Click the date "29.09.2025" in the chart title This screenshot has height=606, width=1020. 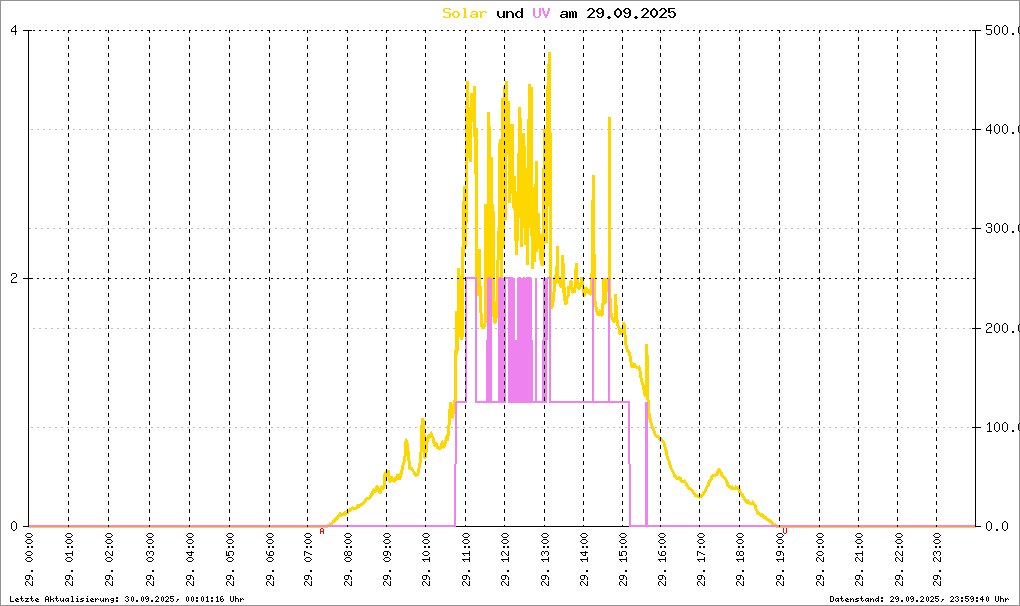click(x=631, y=14)
